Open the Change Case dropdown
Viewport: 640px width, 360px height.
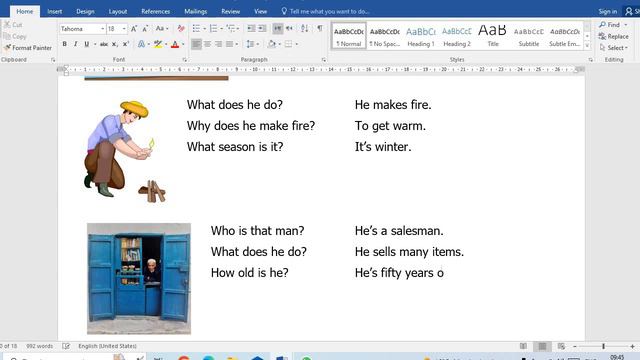(162, 29)
